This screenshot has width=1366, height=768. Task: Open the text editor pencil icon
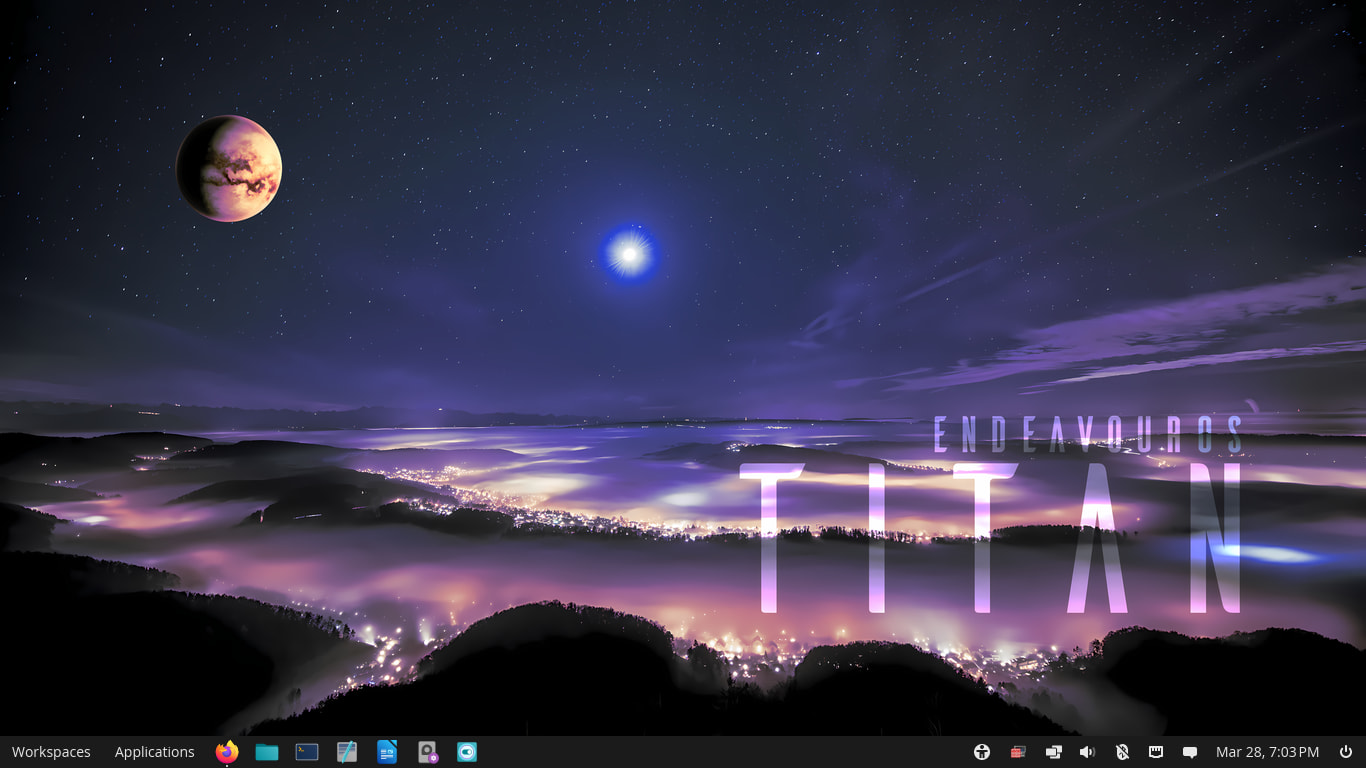point(347,752)
